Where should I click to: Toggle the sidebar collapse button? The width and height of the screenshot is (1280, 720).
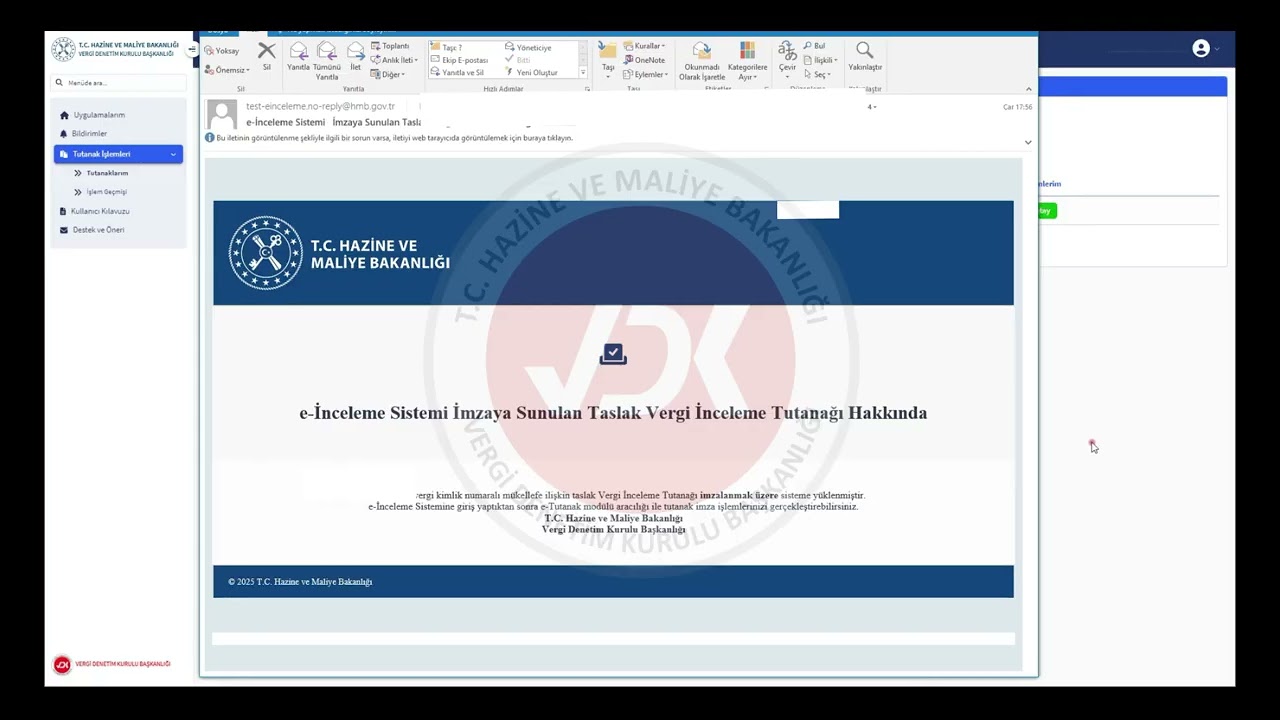(192, 50)
